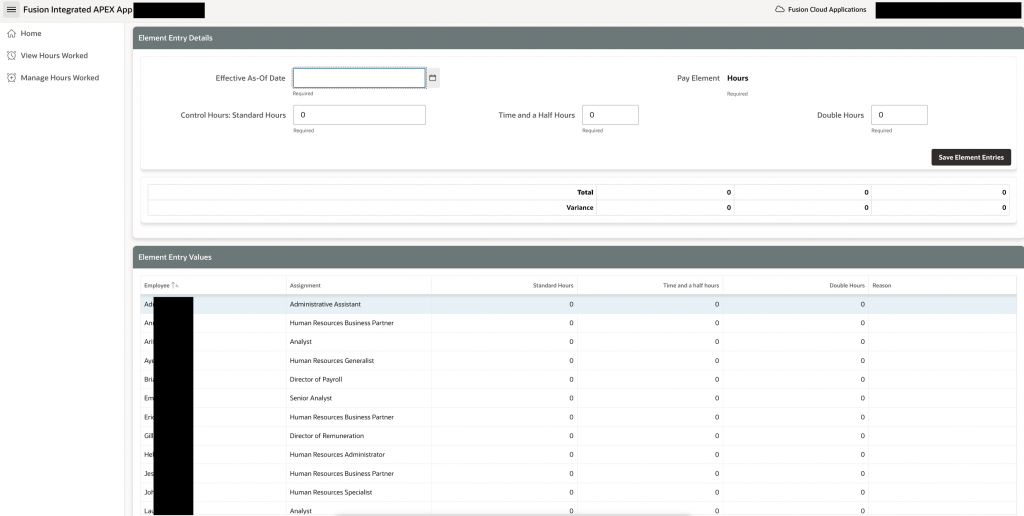Viewport: 1024px width, 516px height.
Task: Focus the Effective As-Of Date field
Action: point(358,78)
